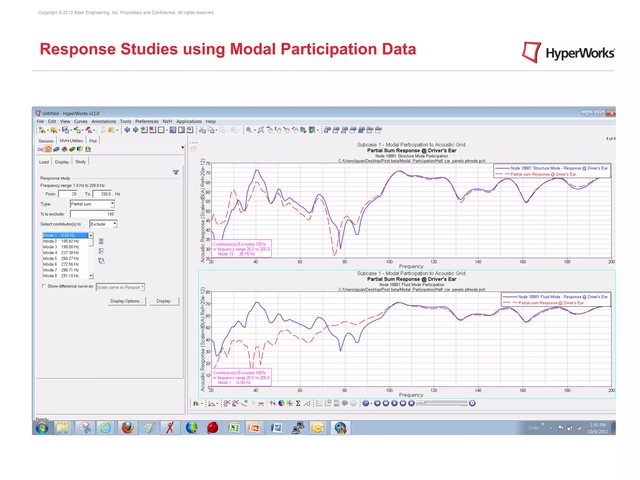Click the reverse selection icon beside mode list
This screenshot has width=640, height=480.
pos(101,260)
